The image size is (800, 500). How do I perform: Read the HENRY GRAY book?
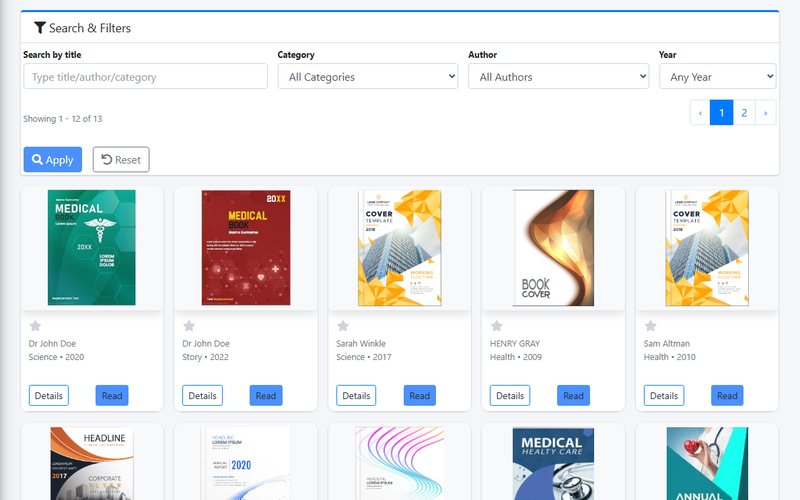[573, 395]
